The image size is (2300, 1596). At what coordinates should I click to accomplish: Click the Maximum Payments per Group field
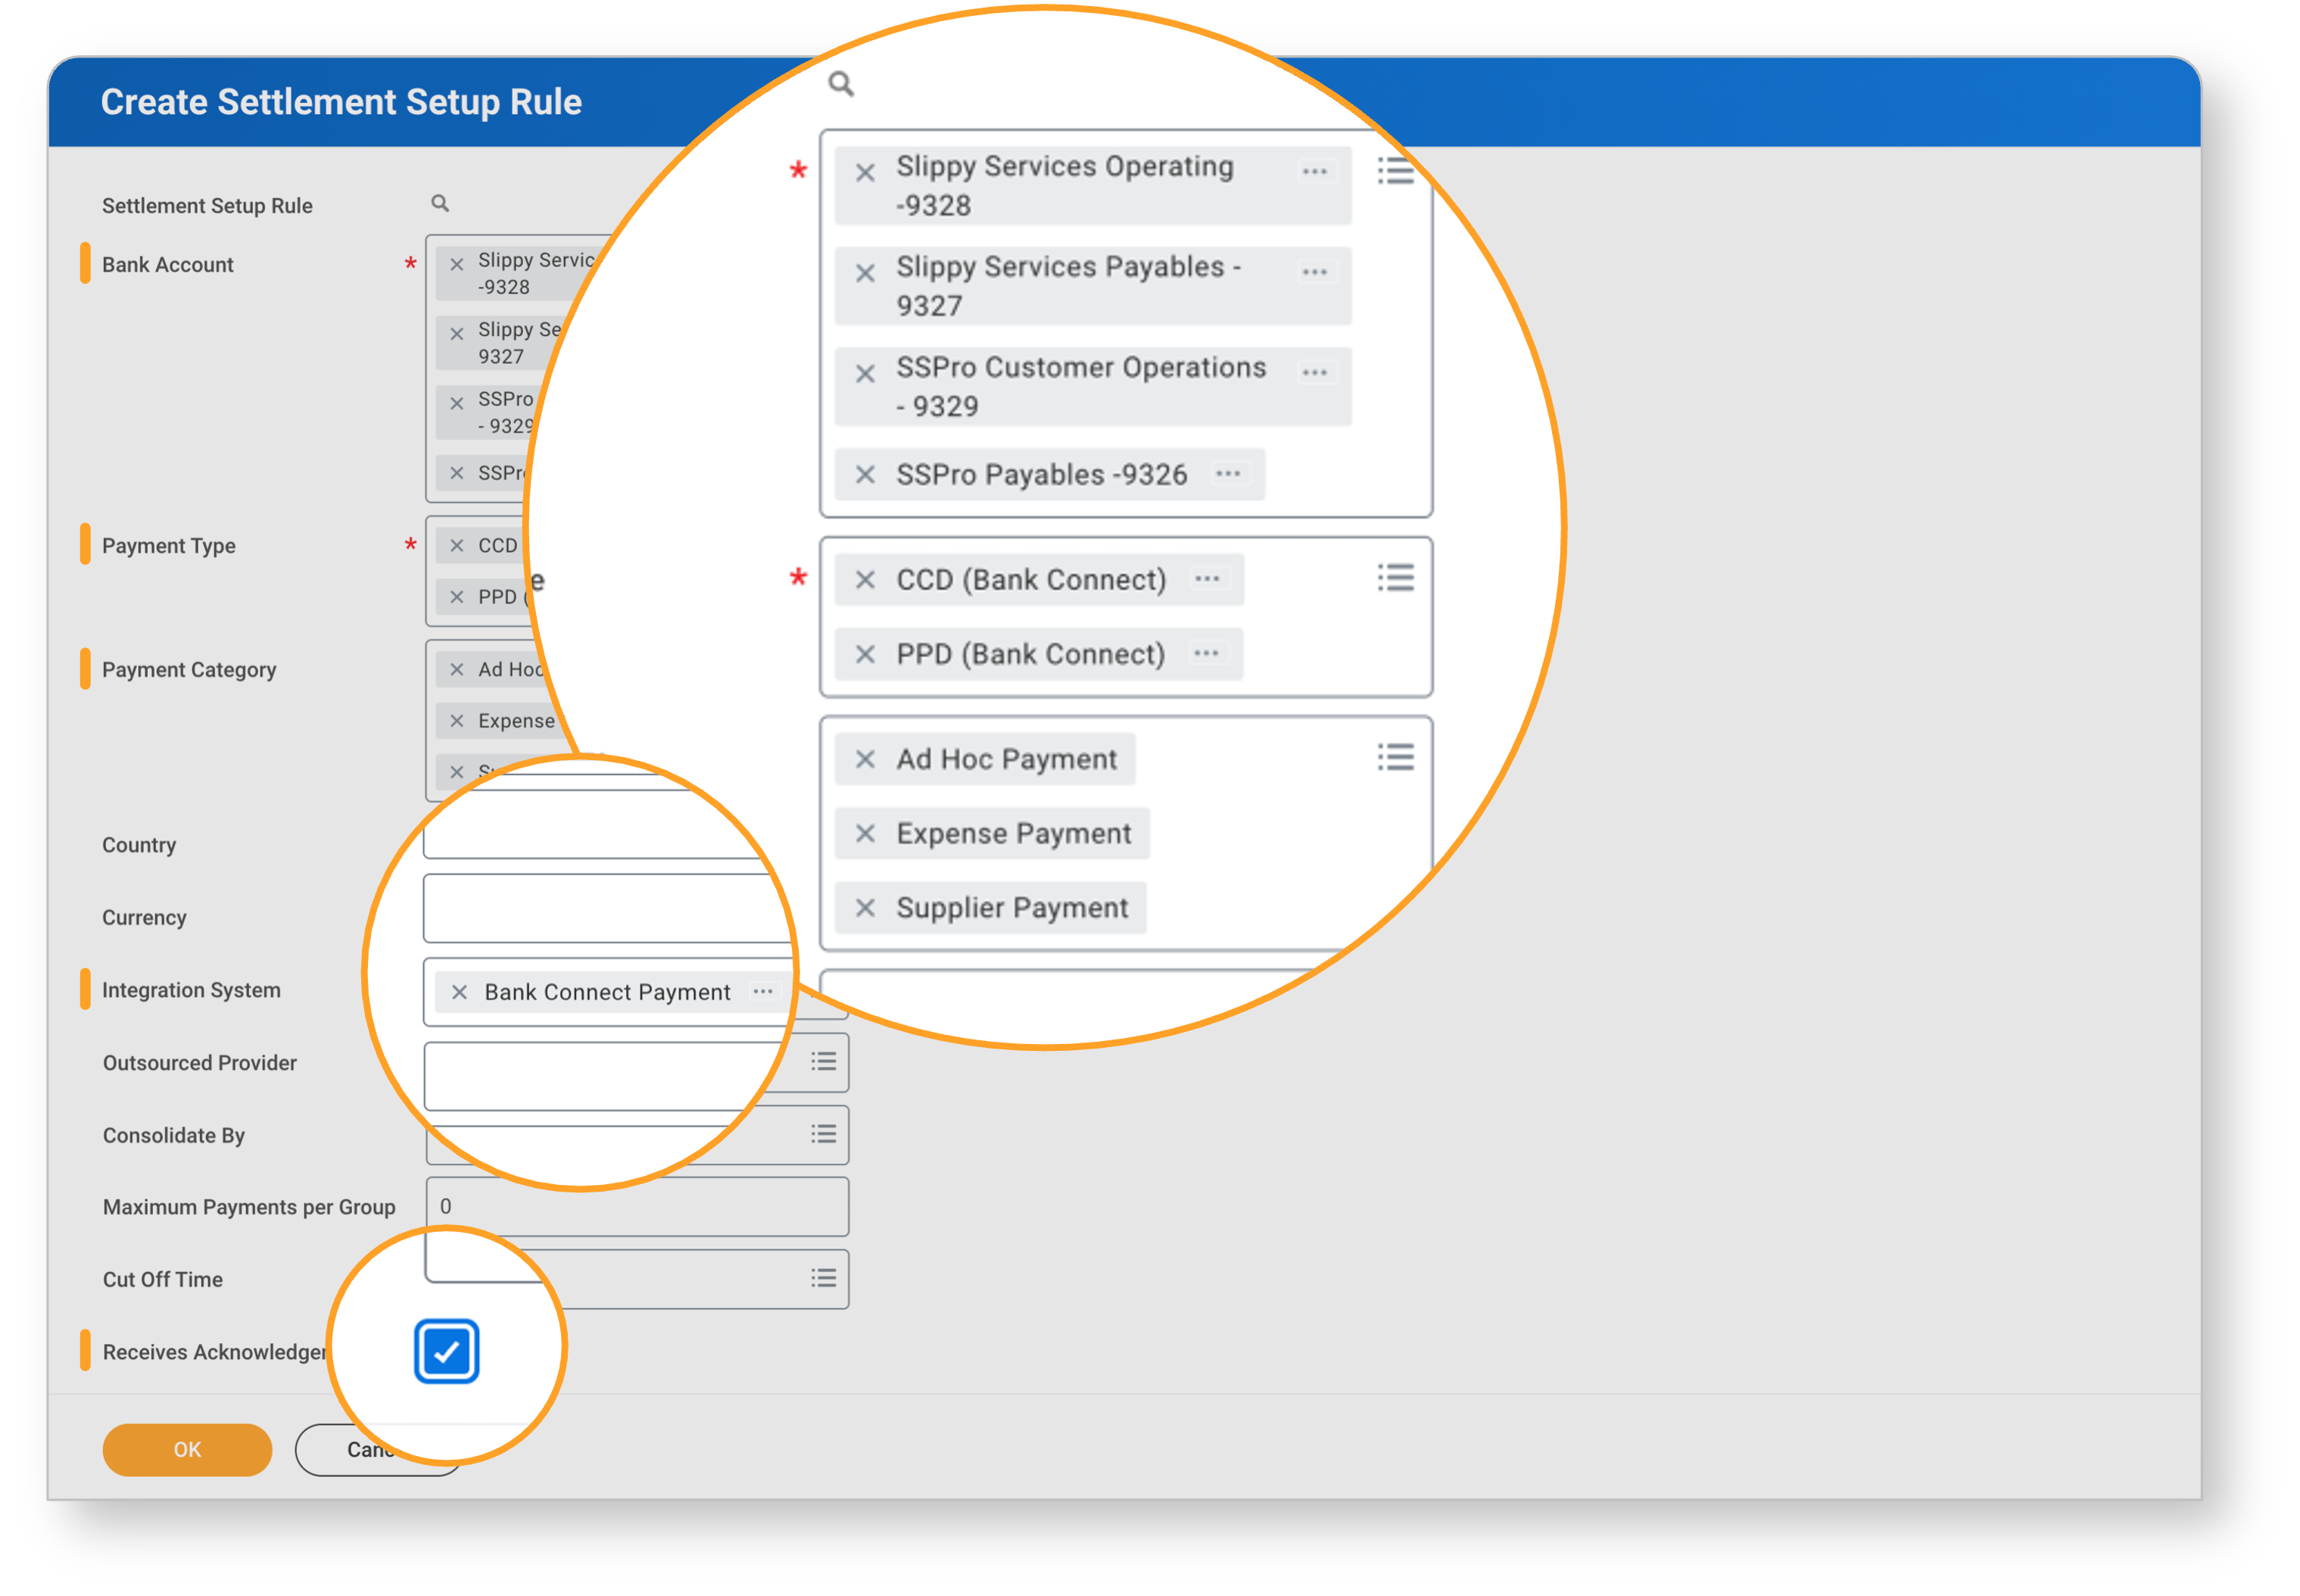tap(637, 1207)
